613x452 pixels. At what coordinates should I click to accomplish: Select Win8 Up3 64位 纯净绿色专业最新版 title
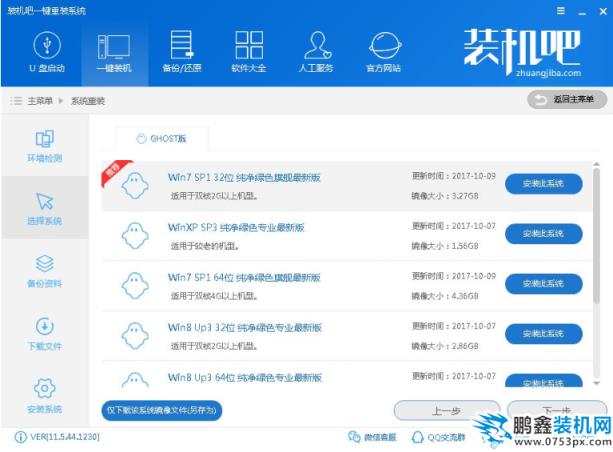coord(245,378)
